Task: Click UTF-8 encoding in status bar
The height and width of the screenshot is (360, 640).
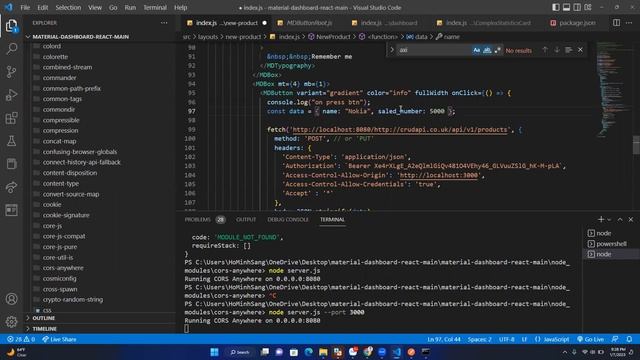Action: [x=507, y=339]
